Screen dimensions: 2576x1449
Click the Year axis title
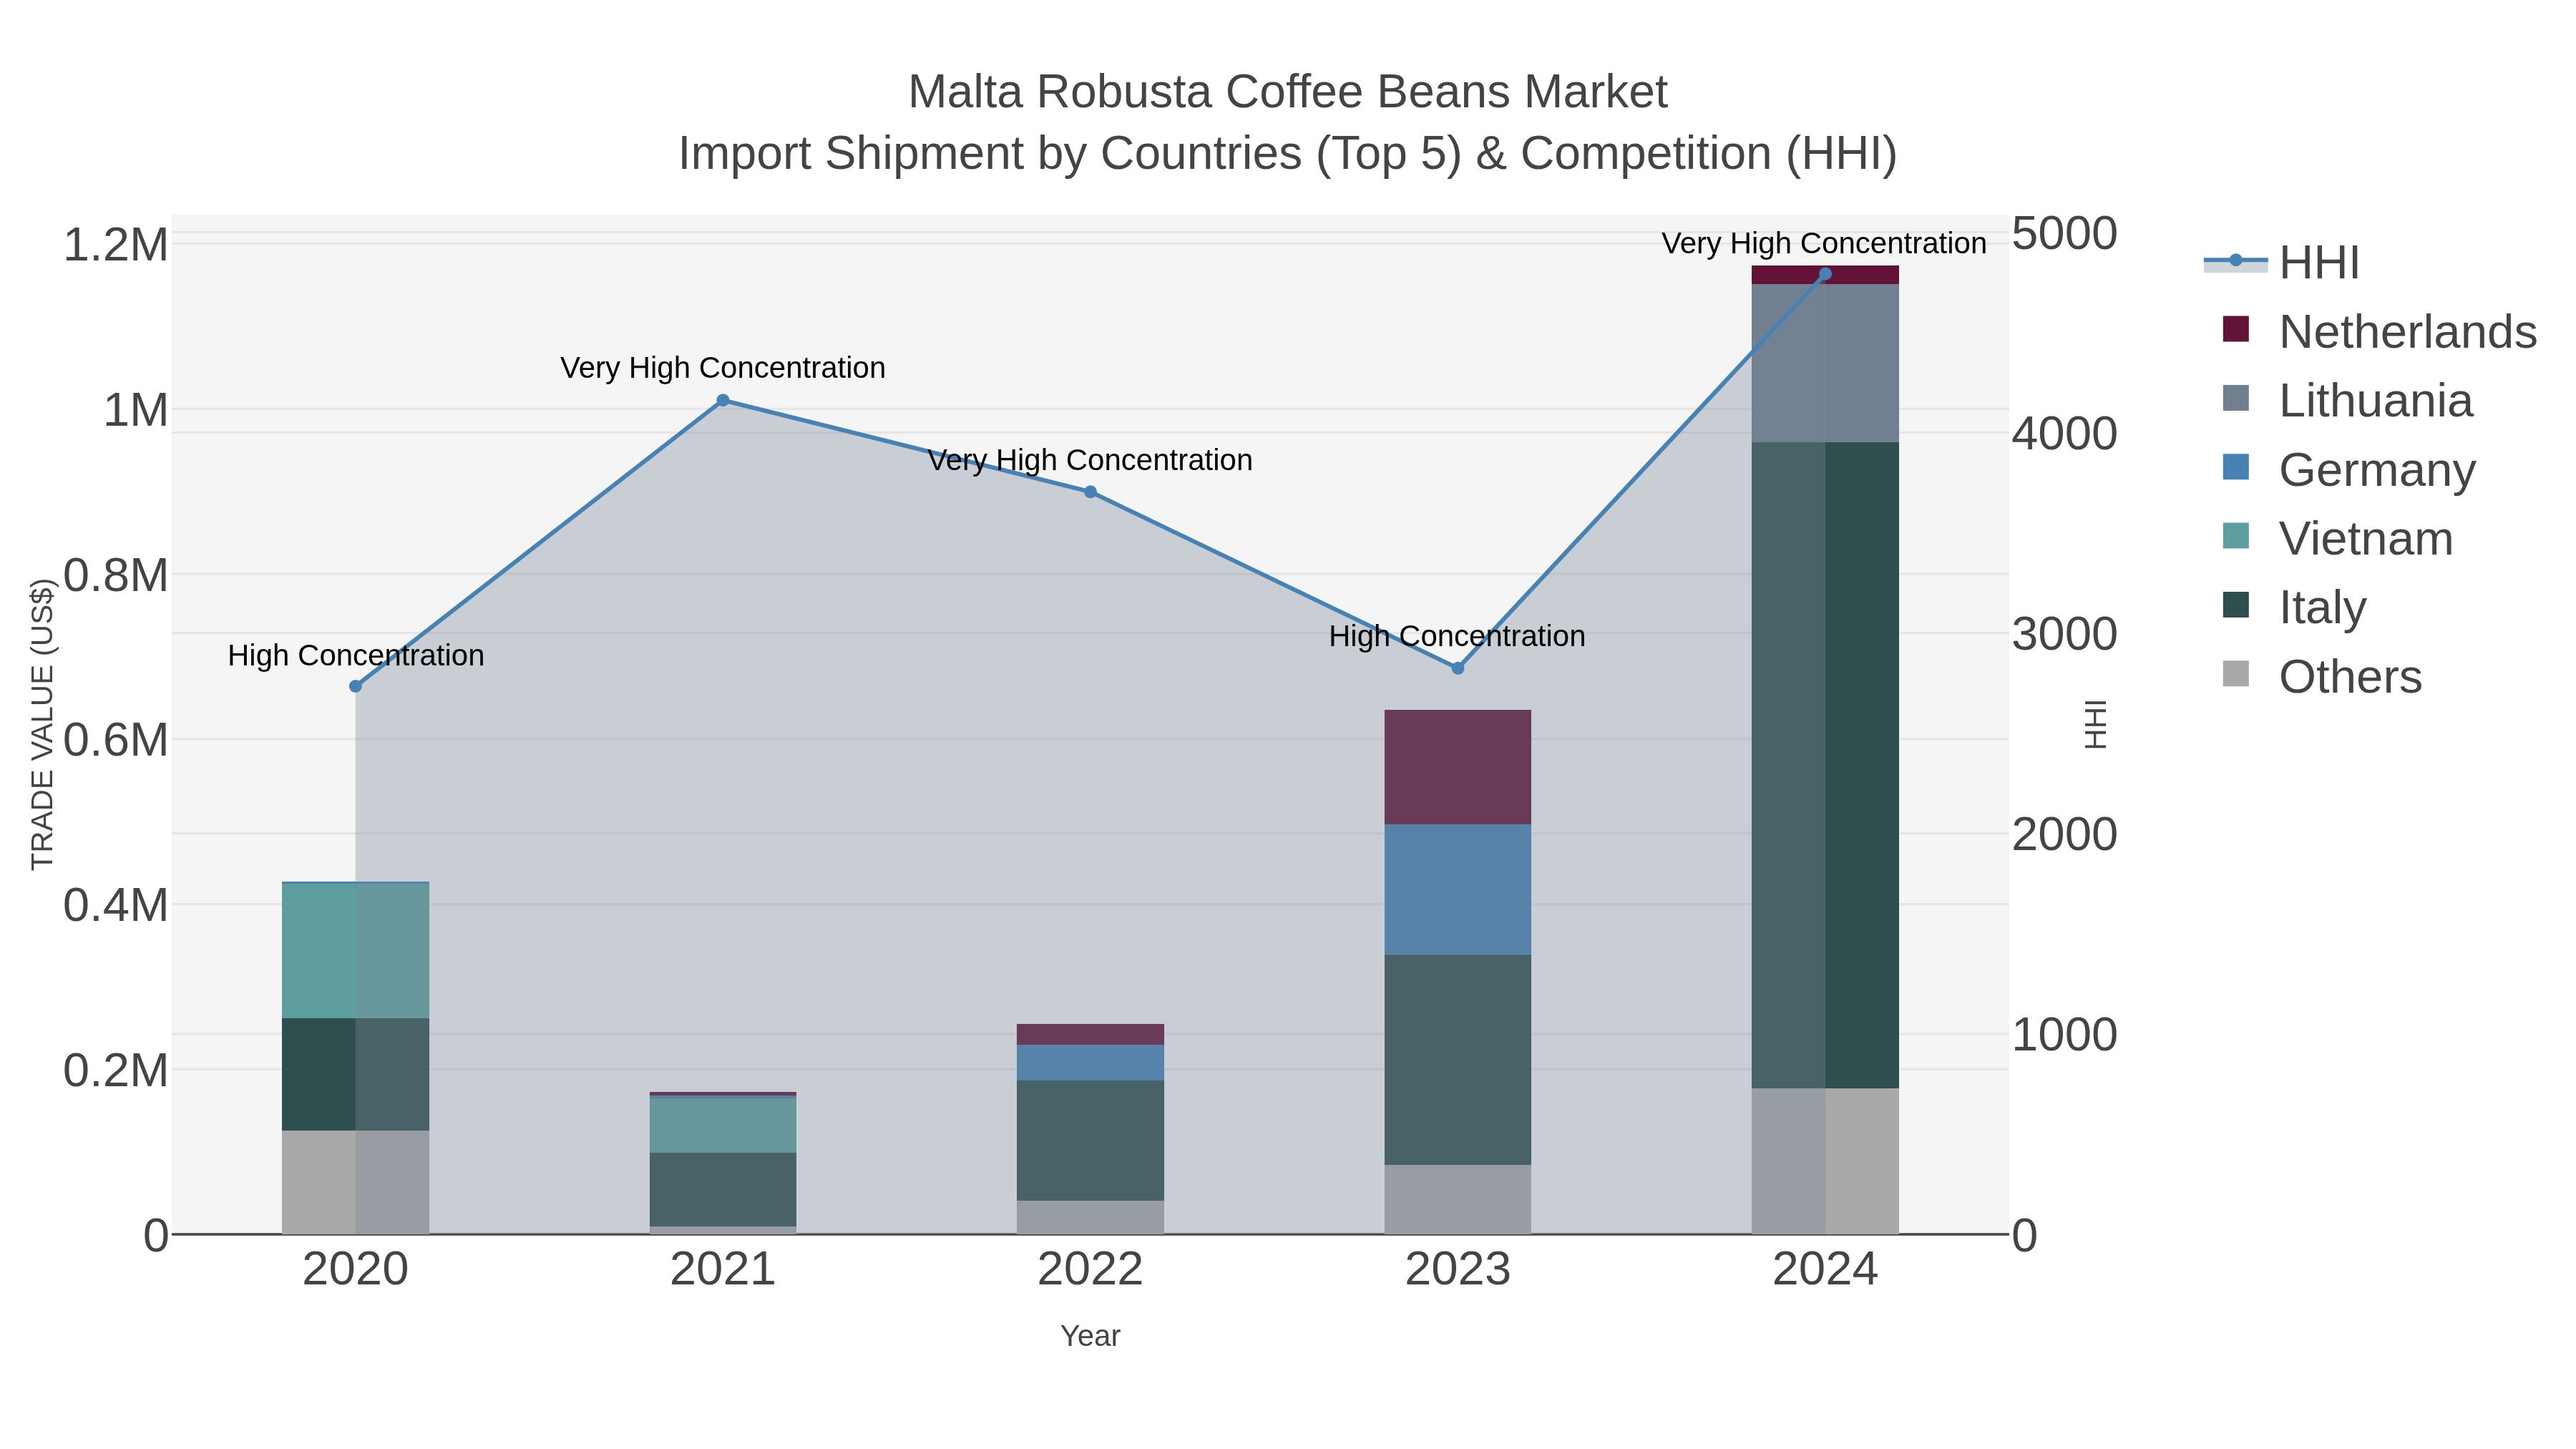click(x=1090, y=1336)
